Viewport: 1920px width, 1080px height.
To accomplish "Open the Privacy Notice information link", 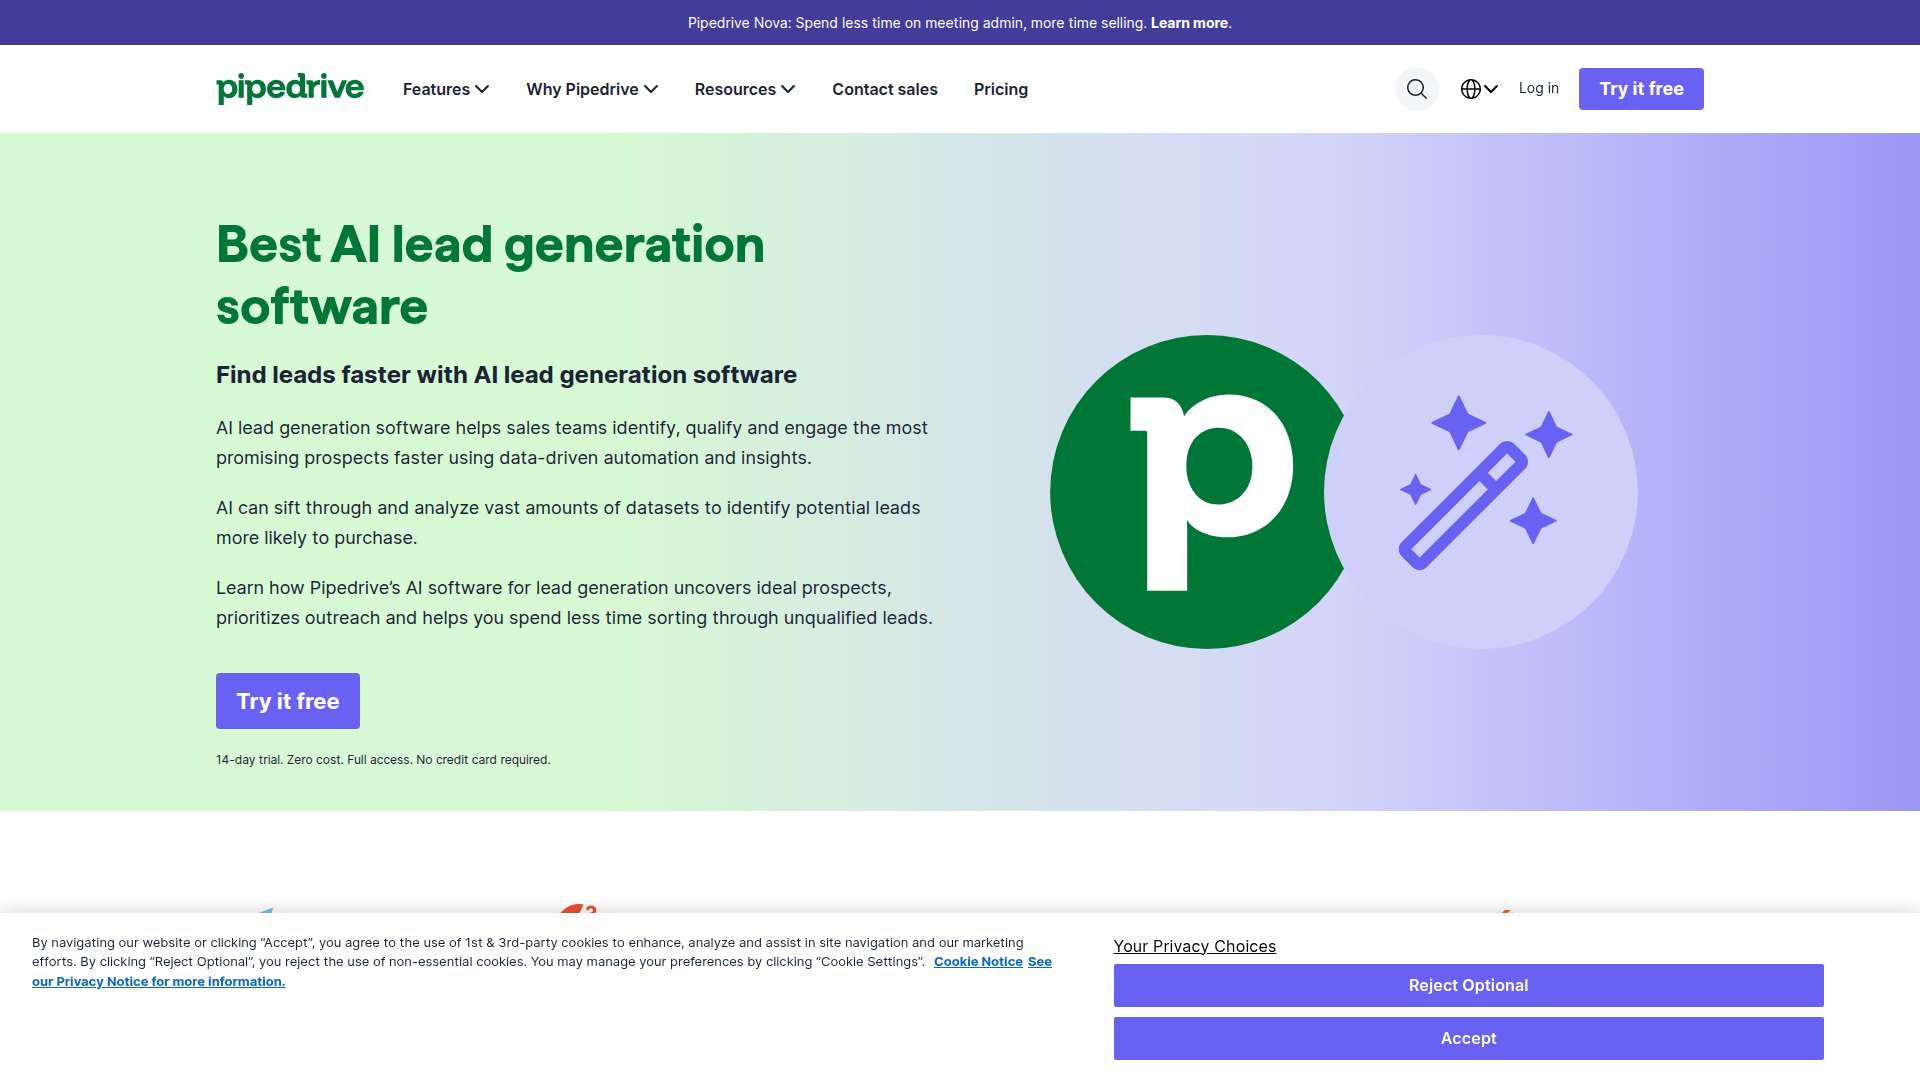I will click(158, 982).
